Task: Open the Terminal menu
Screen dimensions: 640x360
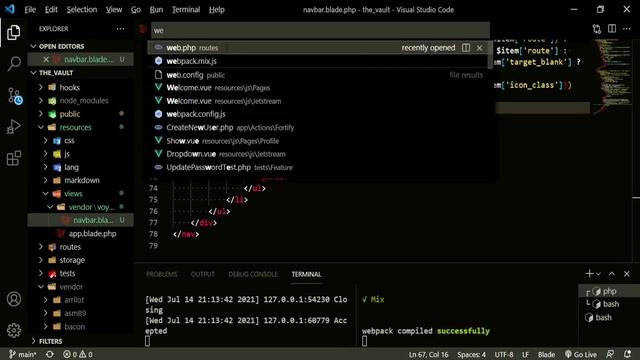Action: tap(186, 9)
